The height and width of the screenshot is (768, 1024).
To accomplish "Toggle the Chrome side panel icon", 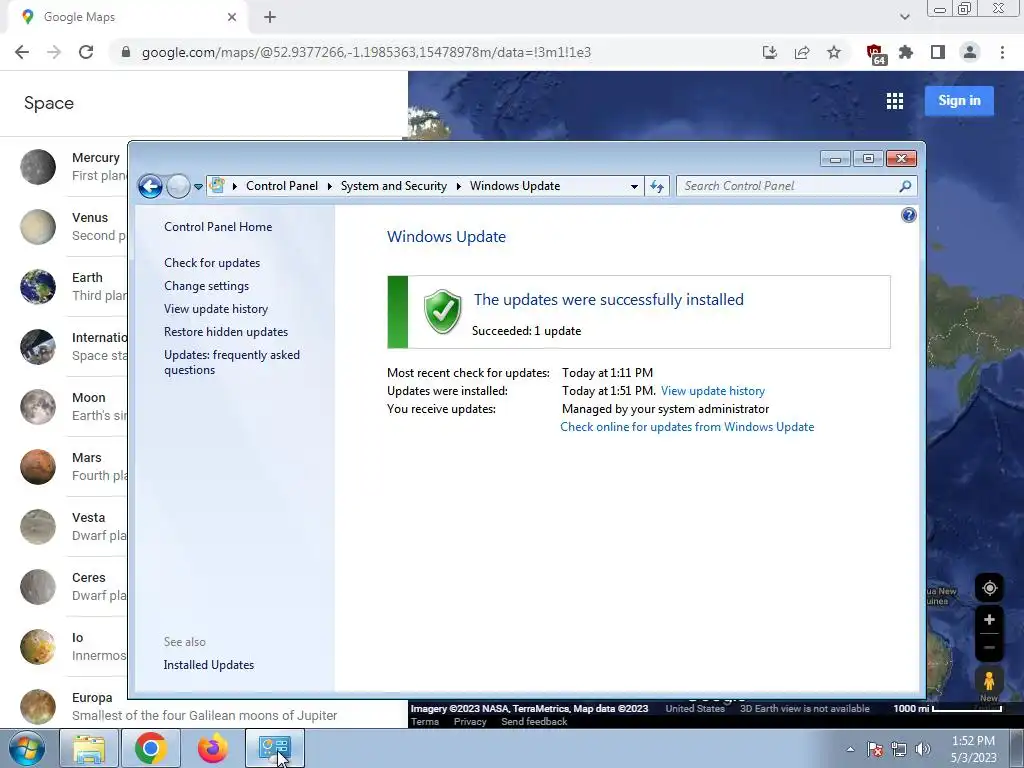I will [938, 52].
